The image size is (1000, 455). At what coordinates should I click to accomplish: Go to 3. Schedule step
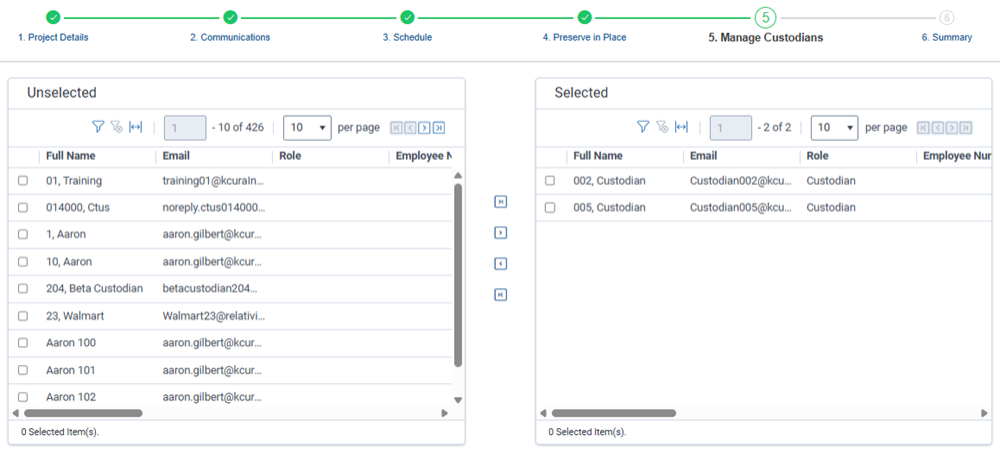408,38
